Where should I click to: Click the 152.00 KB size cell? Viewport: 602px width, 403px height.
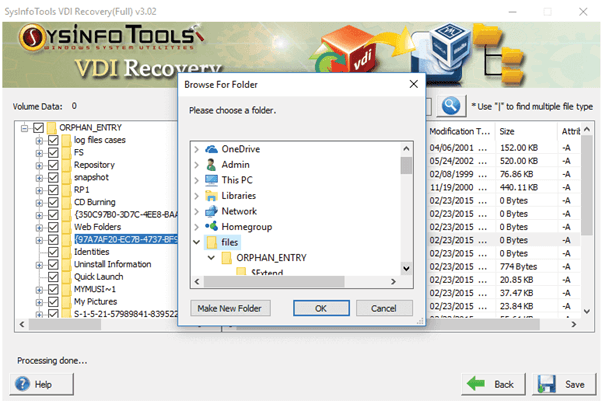click(519, 148)
